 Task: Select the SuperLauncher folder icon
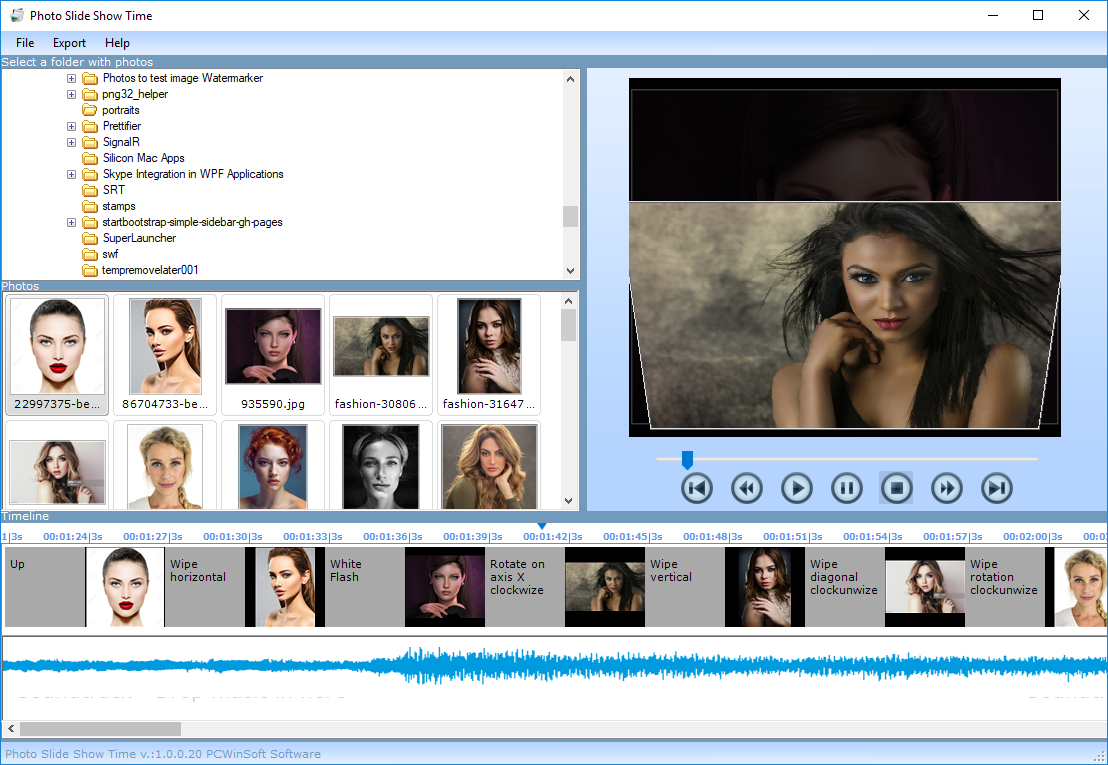click(x=90, y=238)
